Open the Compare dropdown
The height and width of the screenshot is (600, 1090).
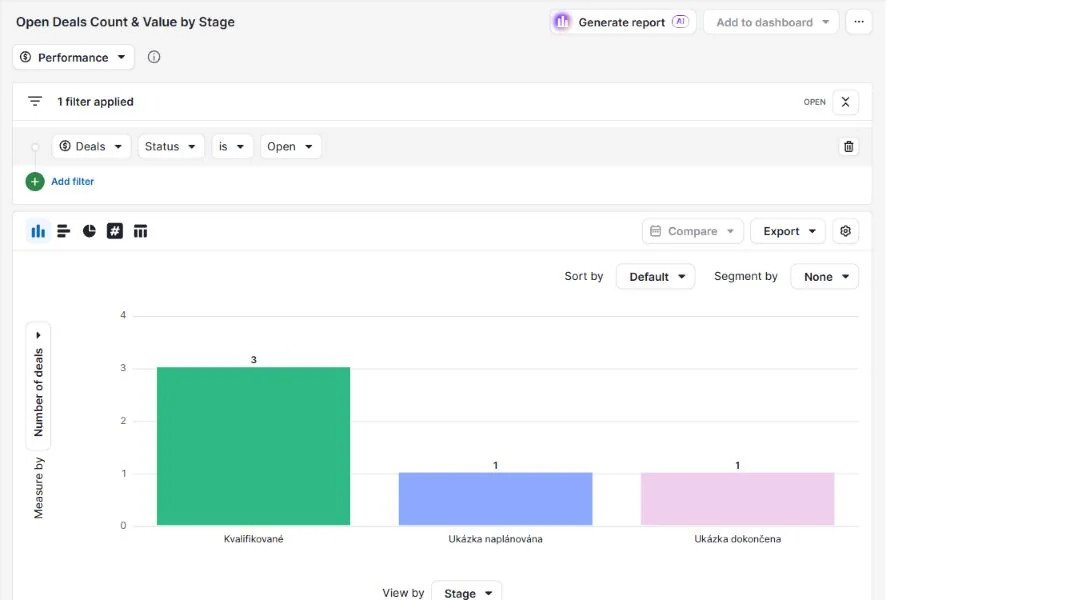coord(692,231)
